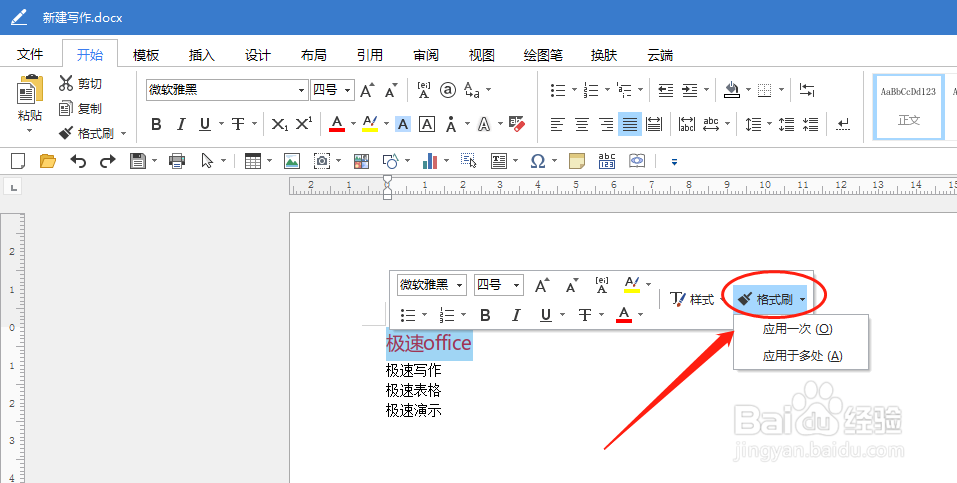
Task: Click the redo arrow in toolbar
Action: click(x=107, y=161)
